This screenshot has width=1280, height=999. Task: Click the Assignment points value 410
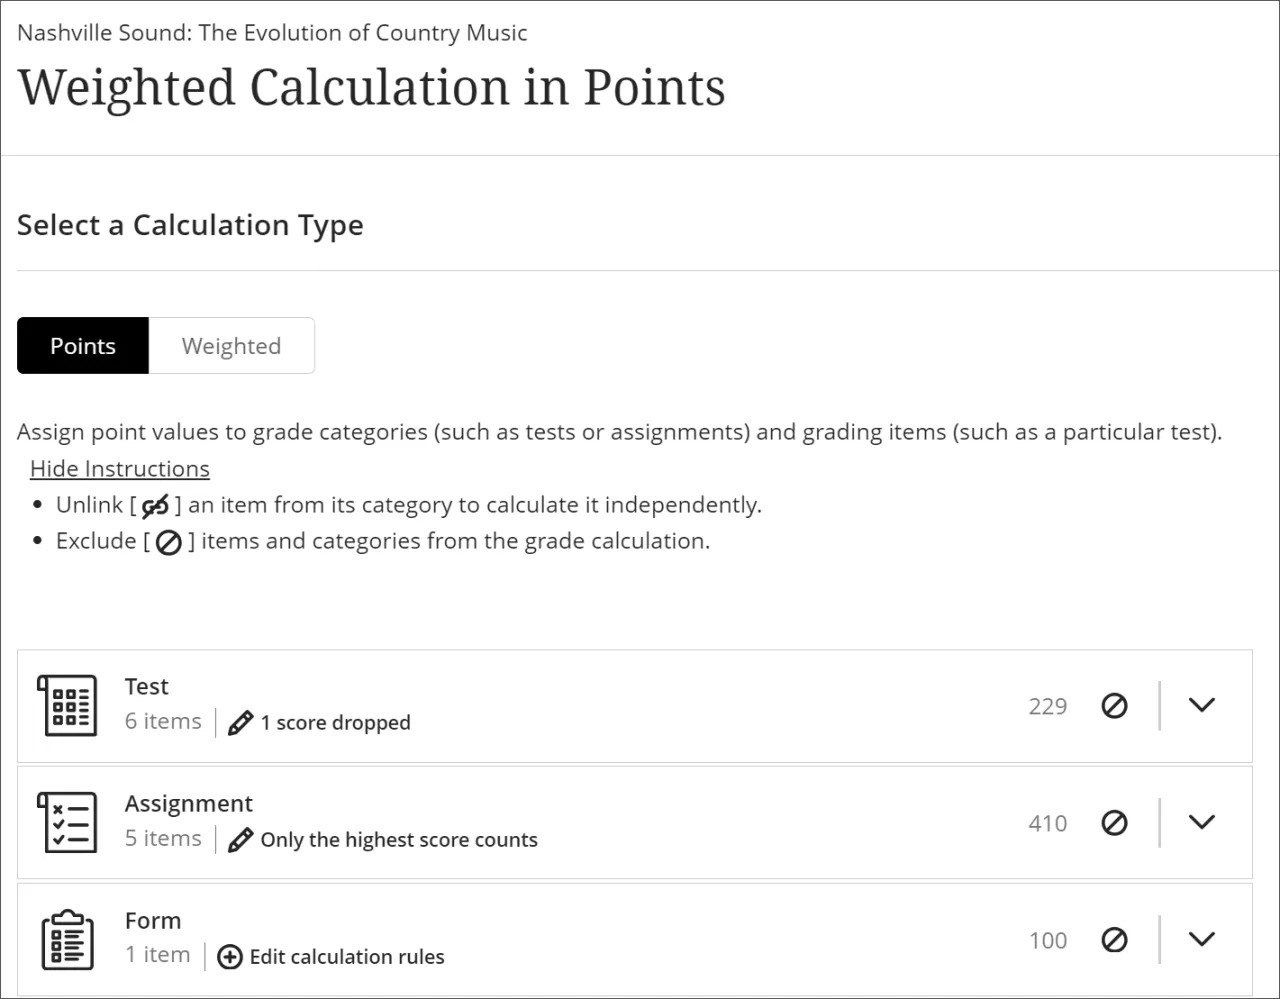coord(1047,822)
